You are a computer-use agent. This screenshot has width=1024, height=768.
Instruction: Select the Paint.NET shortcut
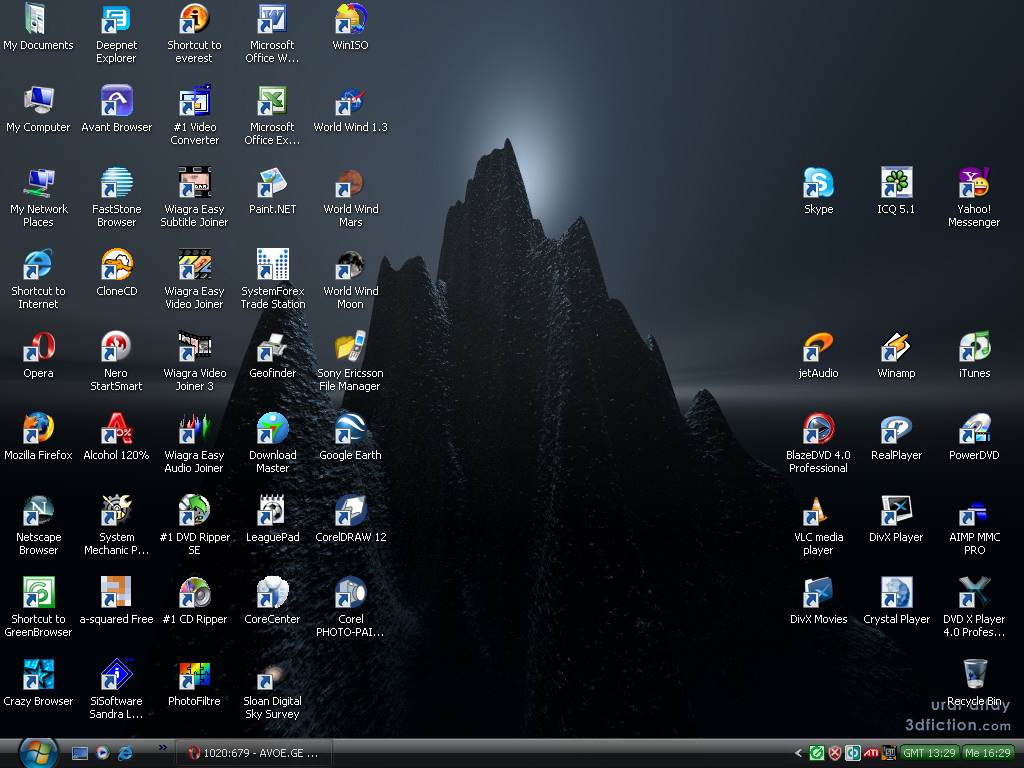click(272, 183)
